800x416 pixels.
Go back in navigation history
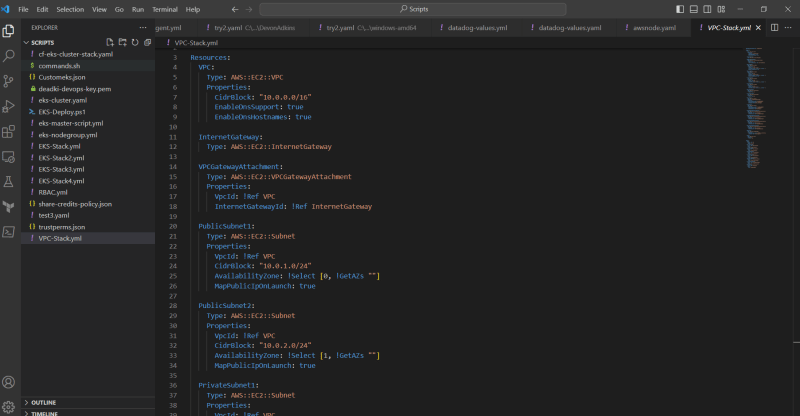click(x=235, y=9)
